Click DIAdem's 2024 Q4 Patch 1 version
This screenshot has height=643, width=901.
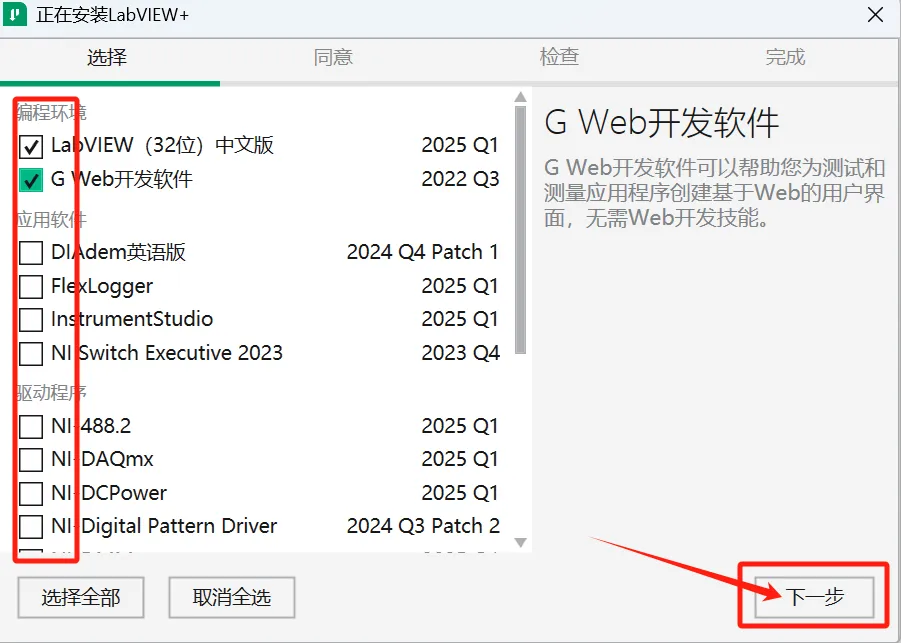[422, 252]
